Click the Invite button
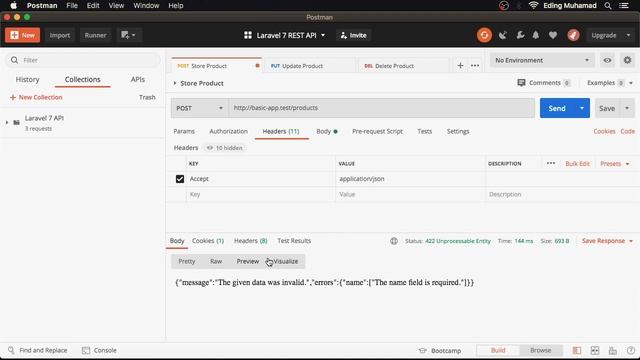The height and width of the screenshot is (360, 640). (353, 36)
